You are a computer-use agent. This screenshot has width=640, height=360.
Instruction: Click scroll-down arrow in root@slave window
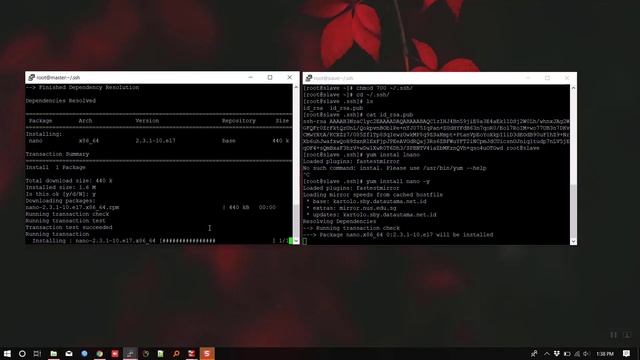coord(573,241)
